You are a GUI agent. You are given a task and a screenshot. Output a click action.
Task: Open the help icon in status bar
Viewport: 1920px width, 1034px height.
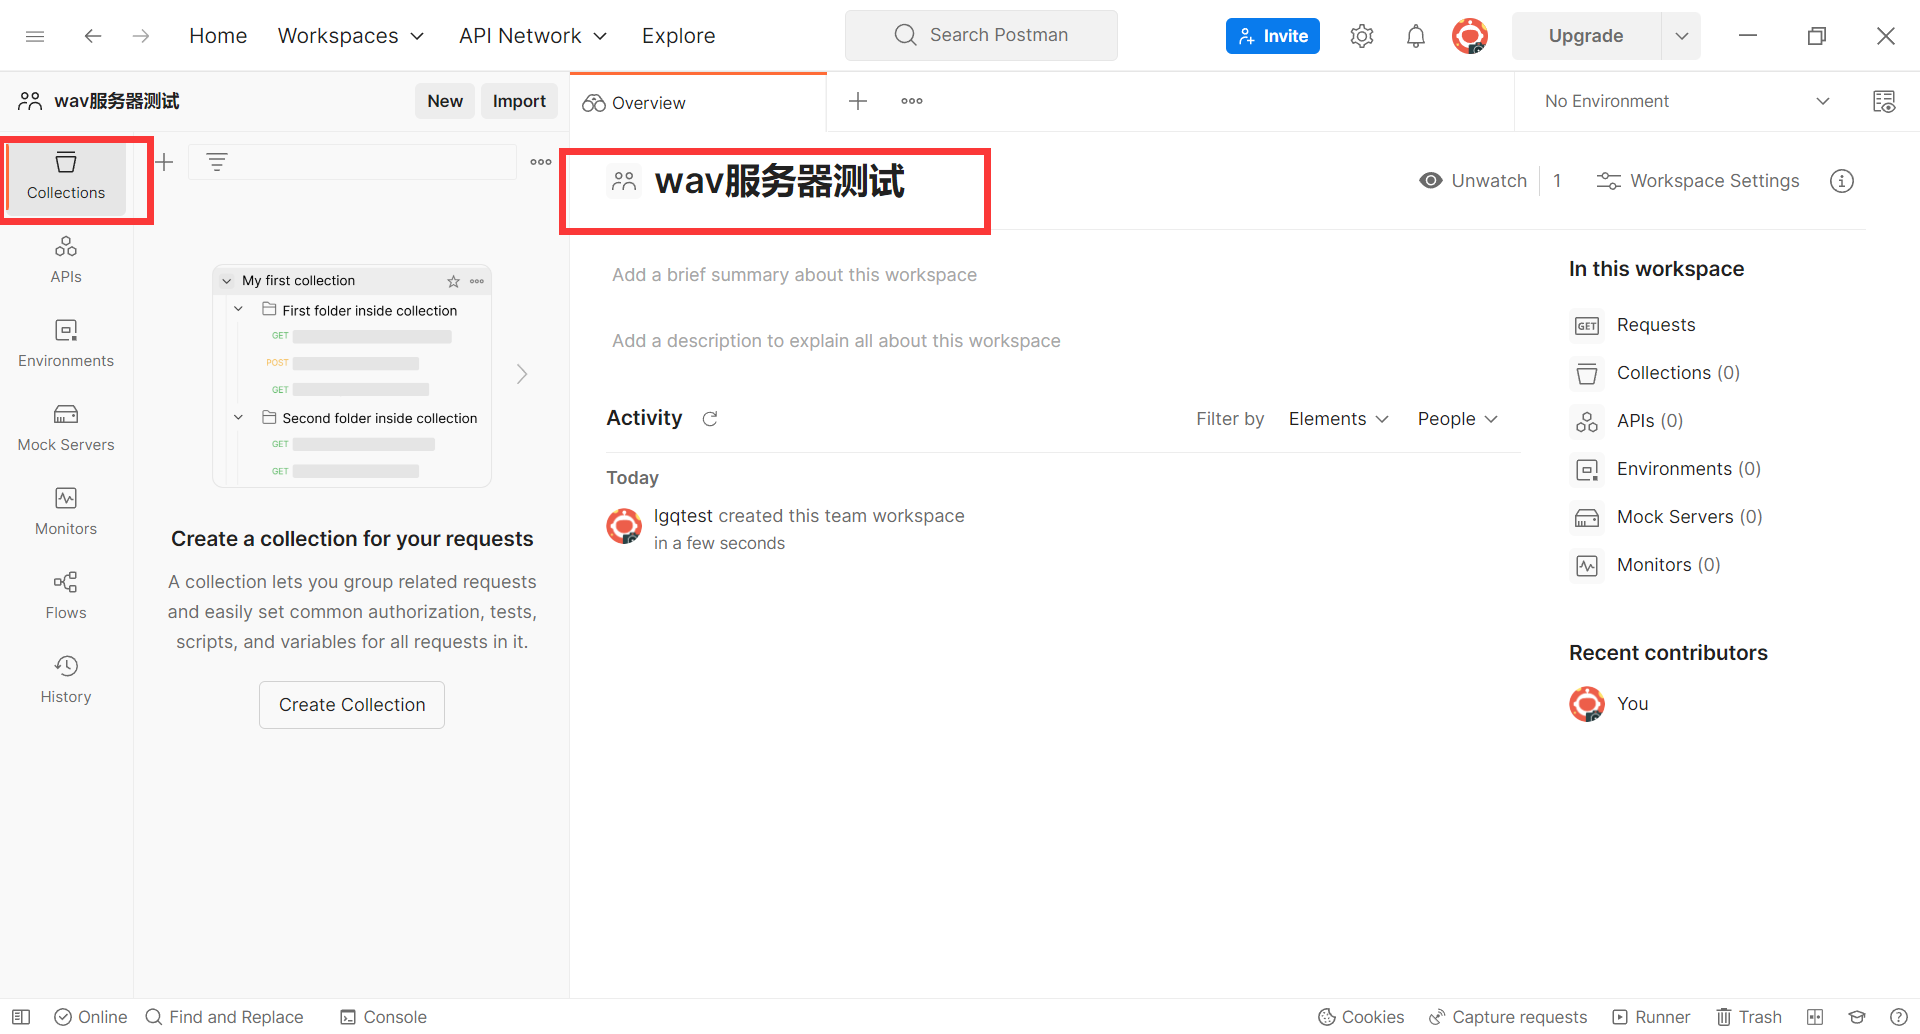click(x=1899, y=1017)
